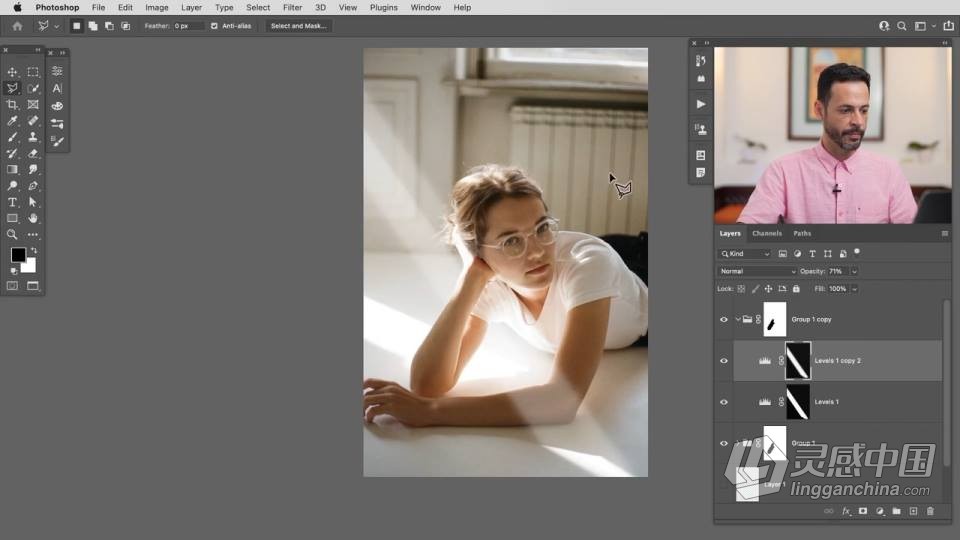The width and height of the screenshot is (960, 540).
Task: Select the Polygonal Lasso tool in toolbox
Action: click(12, 88)
